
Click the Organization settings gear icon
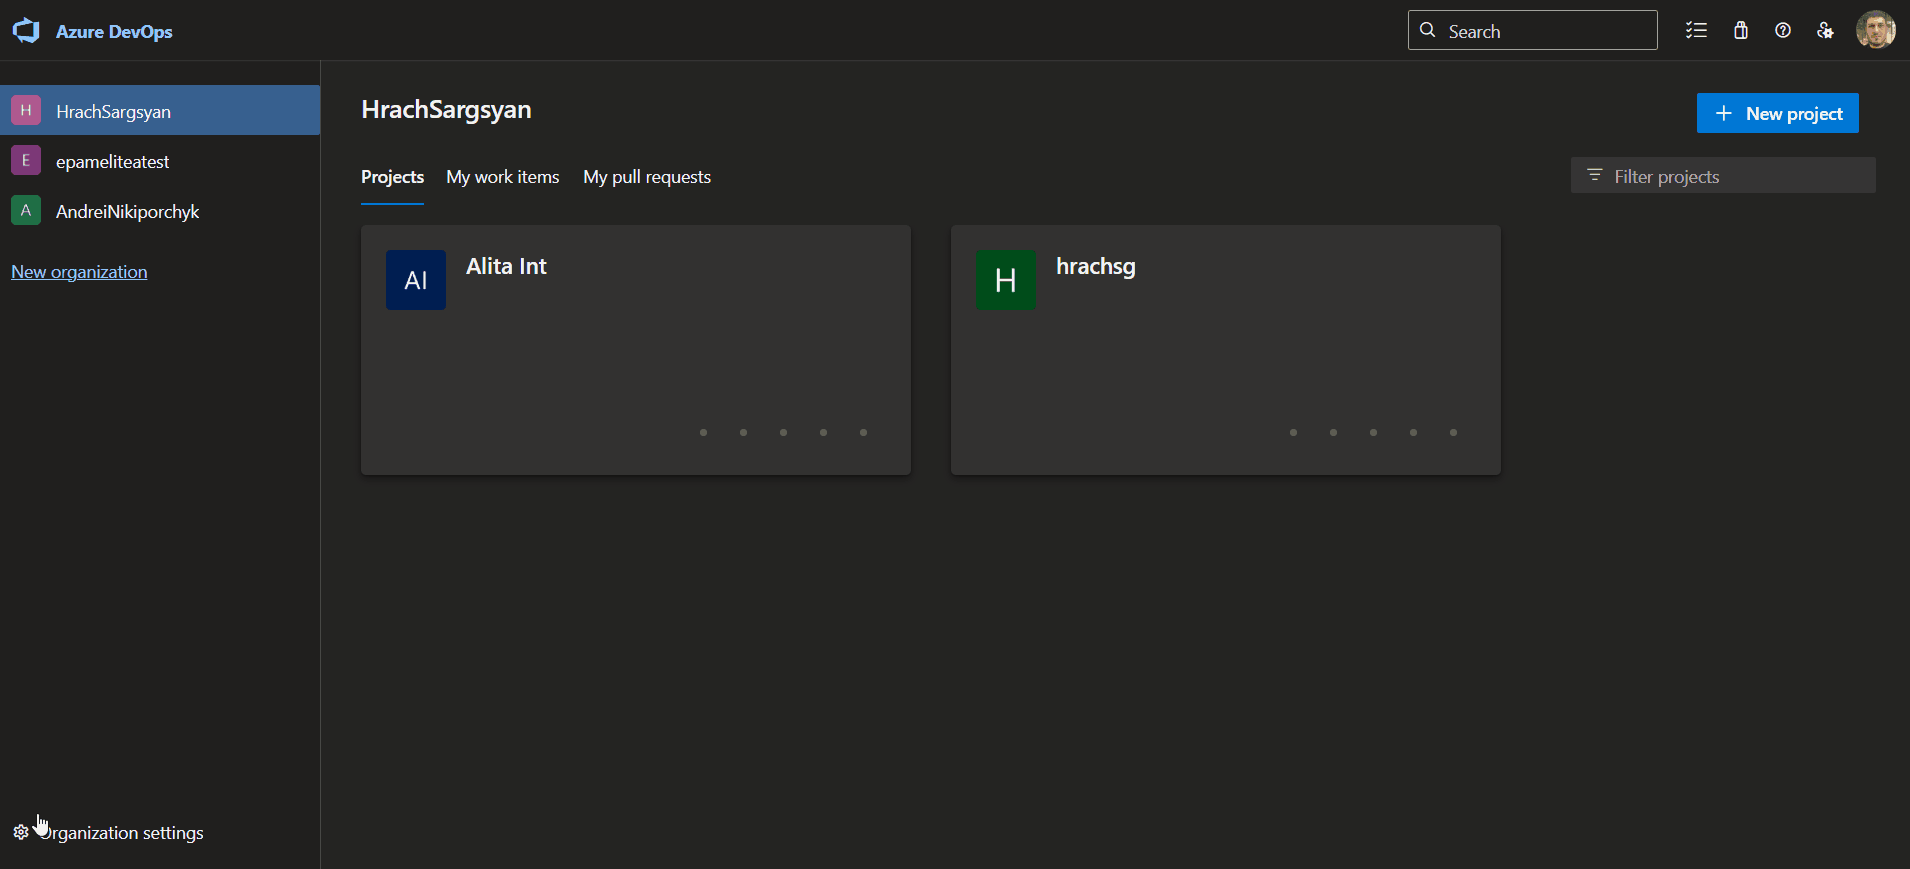21,832
